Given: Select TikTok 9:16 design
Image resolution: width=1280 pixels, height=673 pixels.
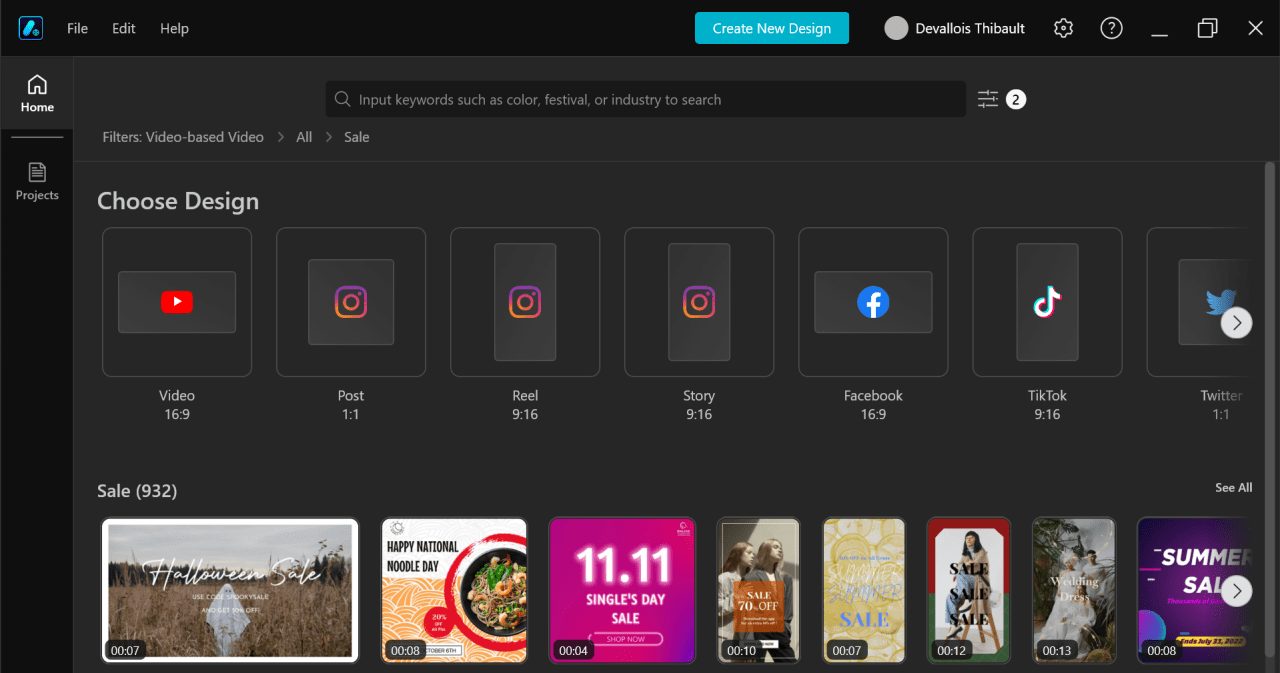Looking at the screenshot, I should 1047,302.
